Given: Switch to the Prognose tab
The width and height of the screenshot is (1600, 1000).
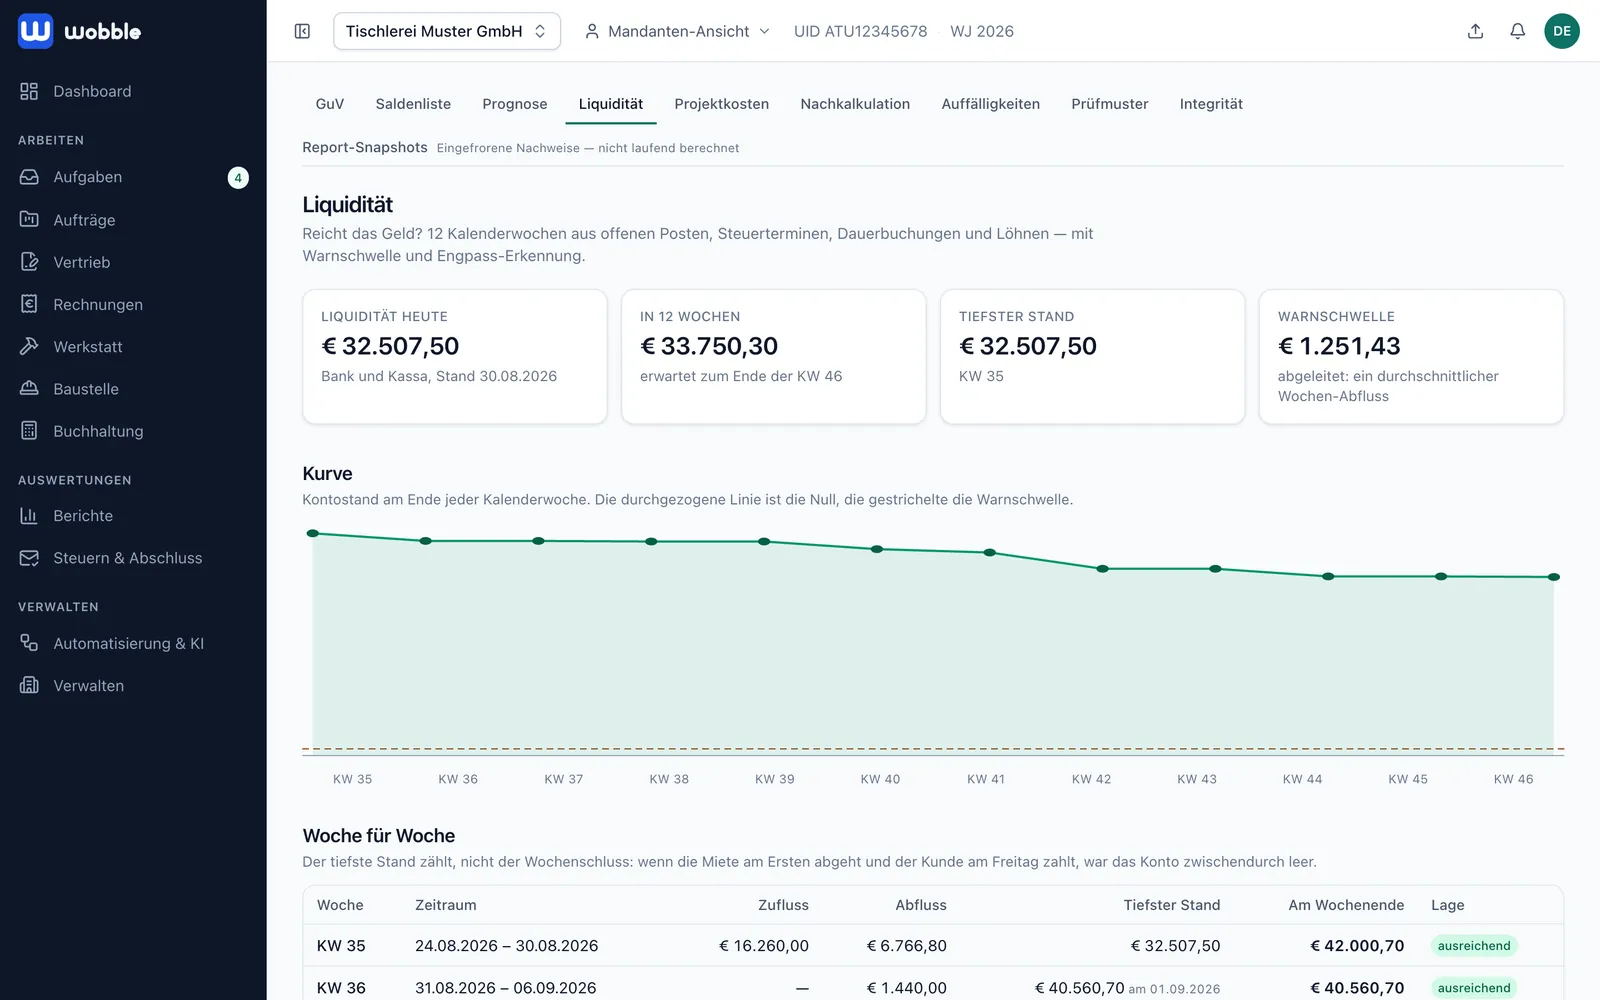Looking at the screenshot, I should pyautogui.click(x=515, y=104).
